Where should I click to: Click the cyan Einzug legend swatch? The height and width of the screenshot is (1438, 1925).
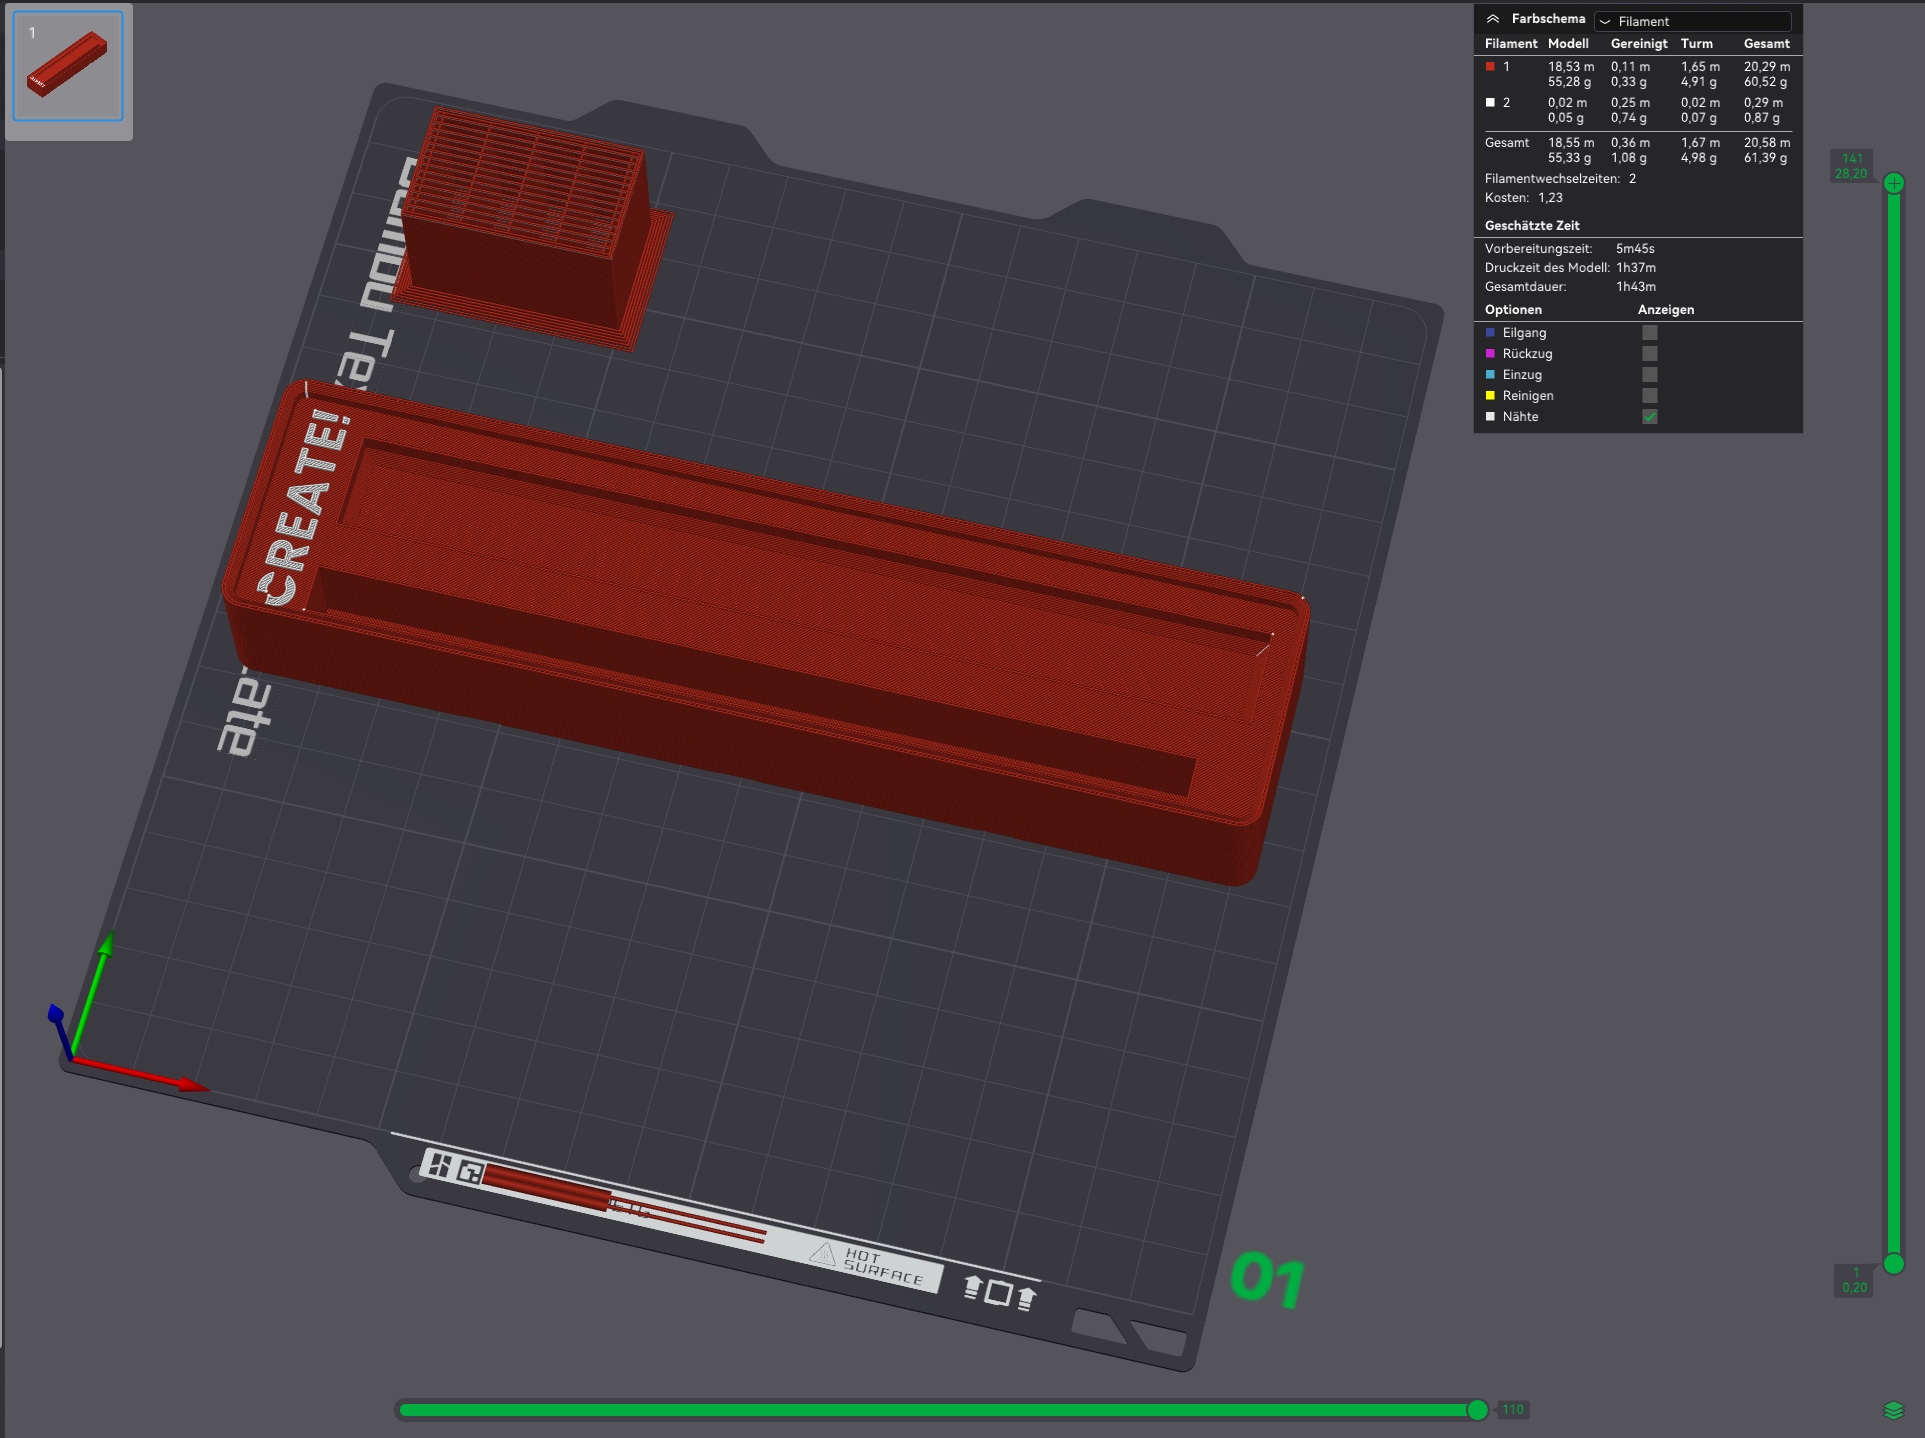[x=1492, y=375]
